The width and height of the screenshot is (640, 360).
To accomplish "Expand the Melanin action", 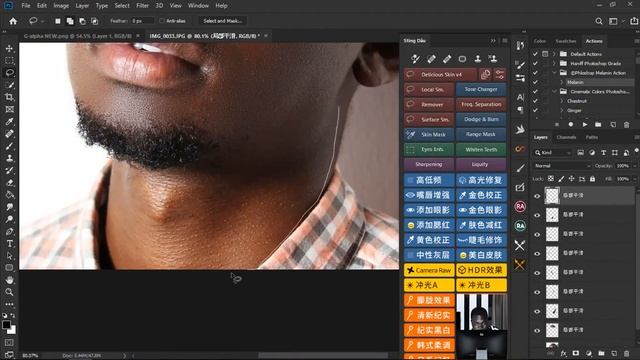I will click(x=562, y=82).
